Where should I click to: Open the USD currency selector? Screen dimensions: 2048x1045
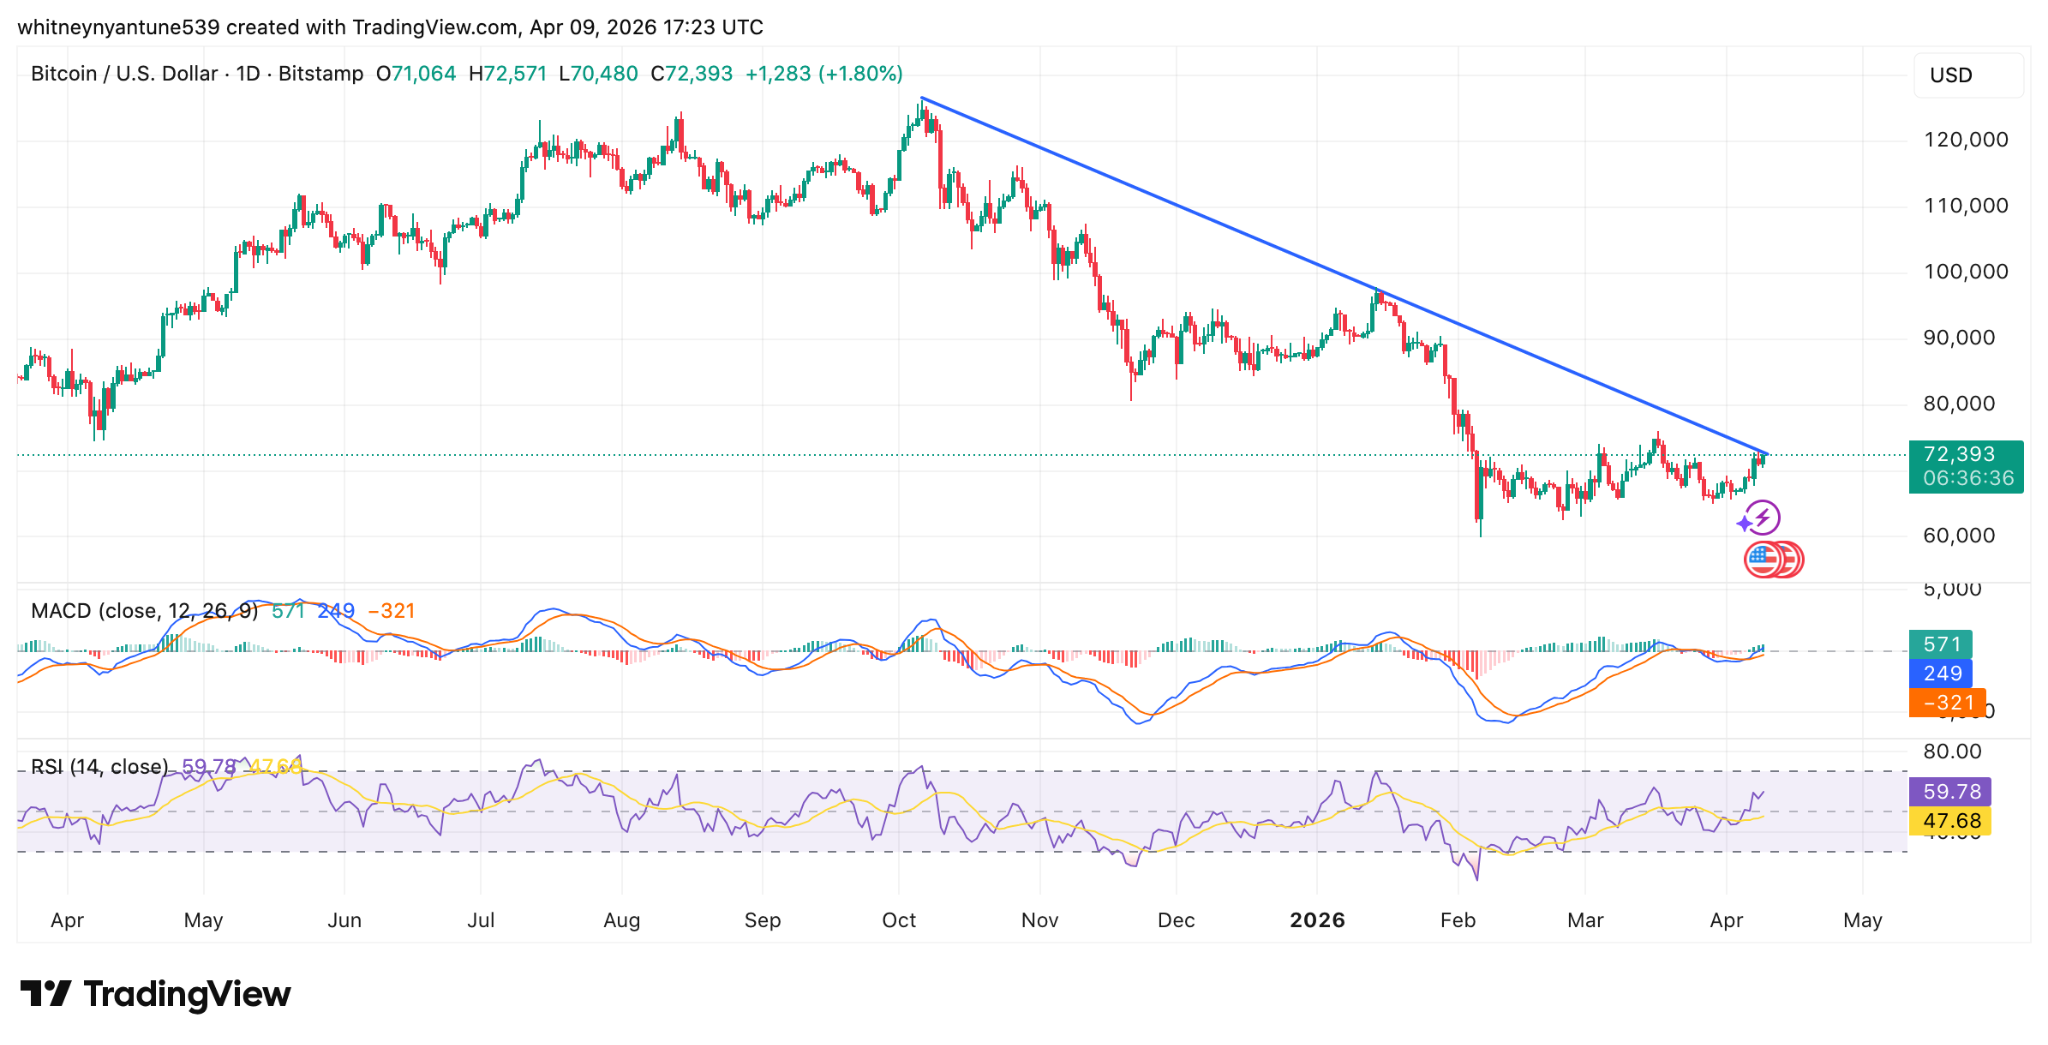pyautogui.click(x=1966, y=74)
